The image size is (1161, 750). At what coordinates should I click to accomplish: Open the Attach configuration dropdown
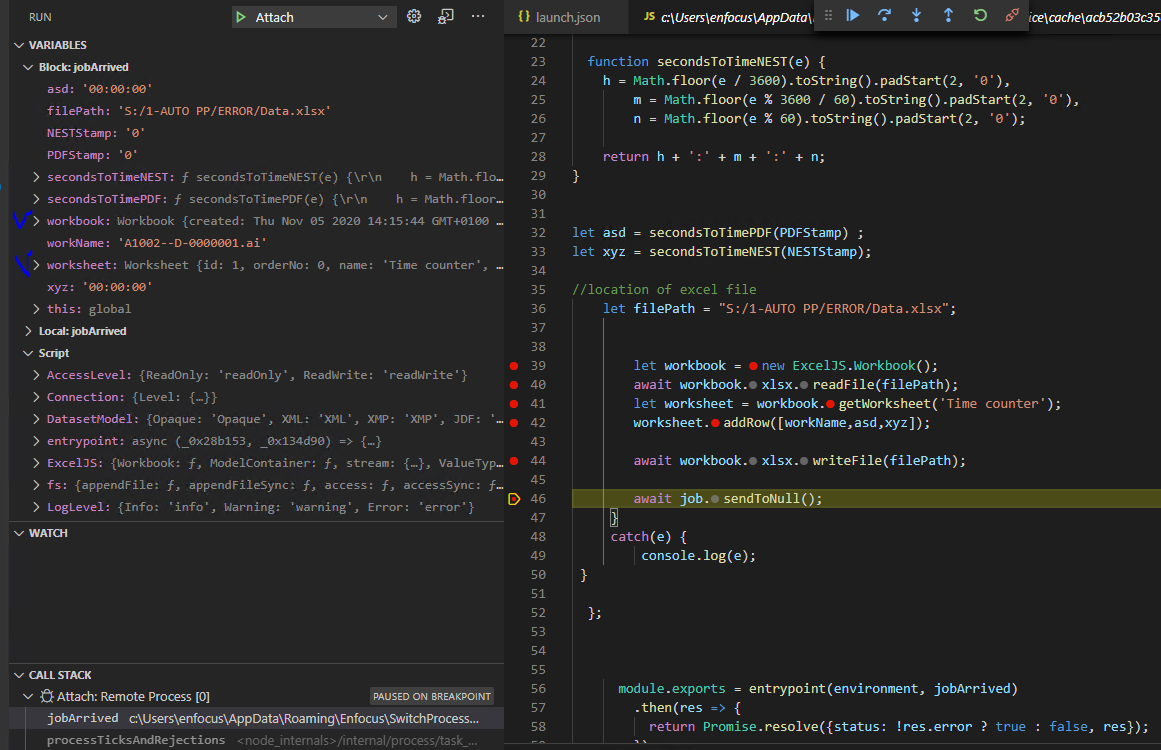coord(382,17)
